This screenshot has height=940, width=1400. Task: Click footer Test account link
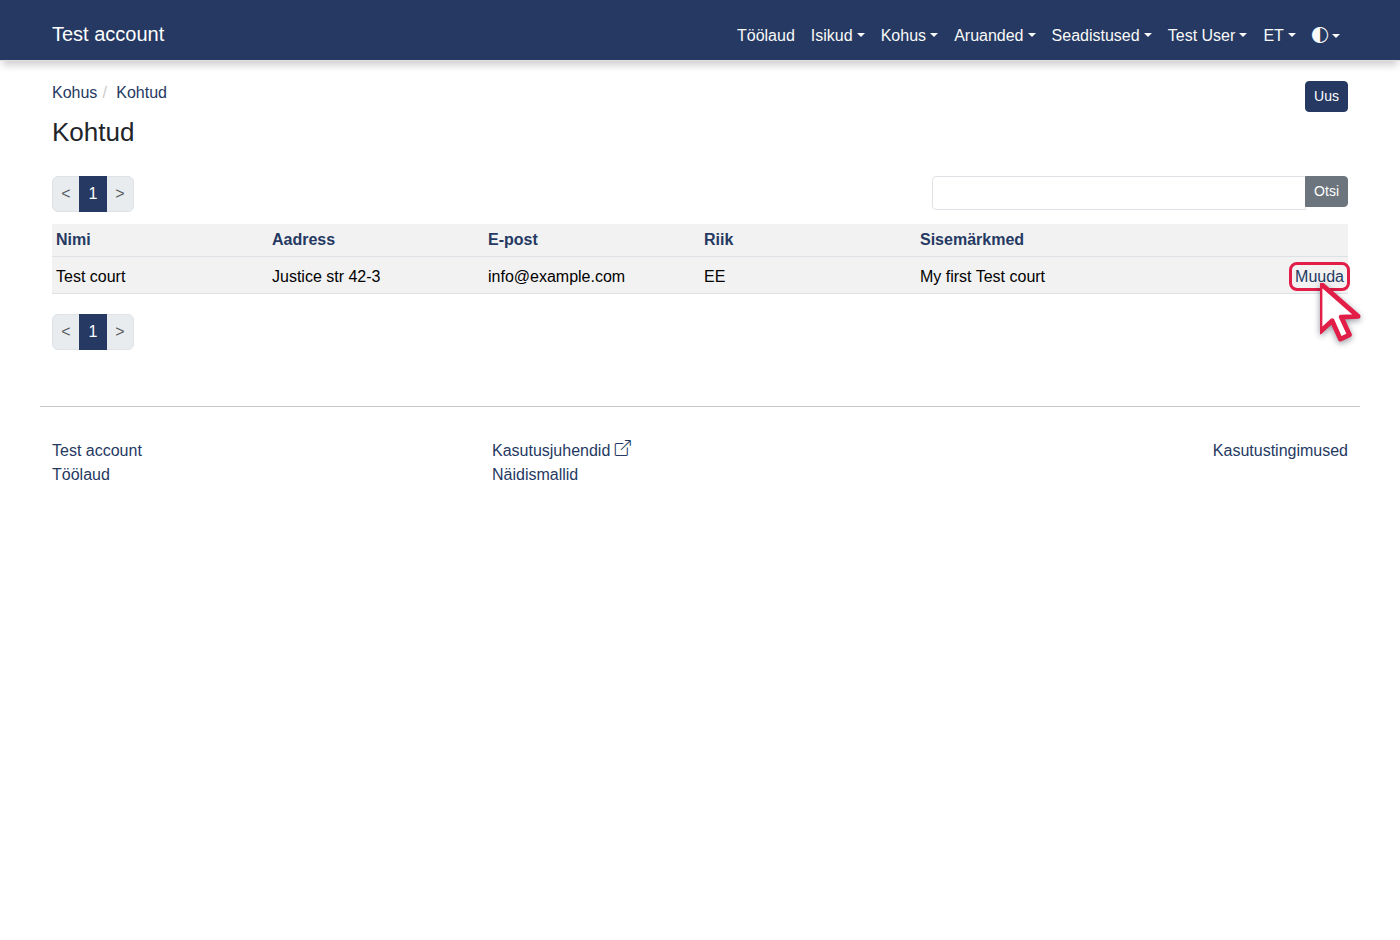point(97,450)
